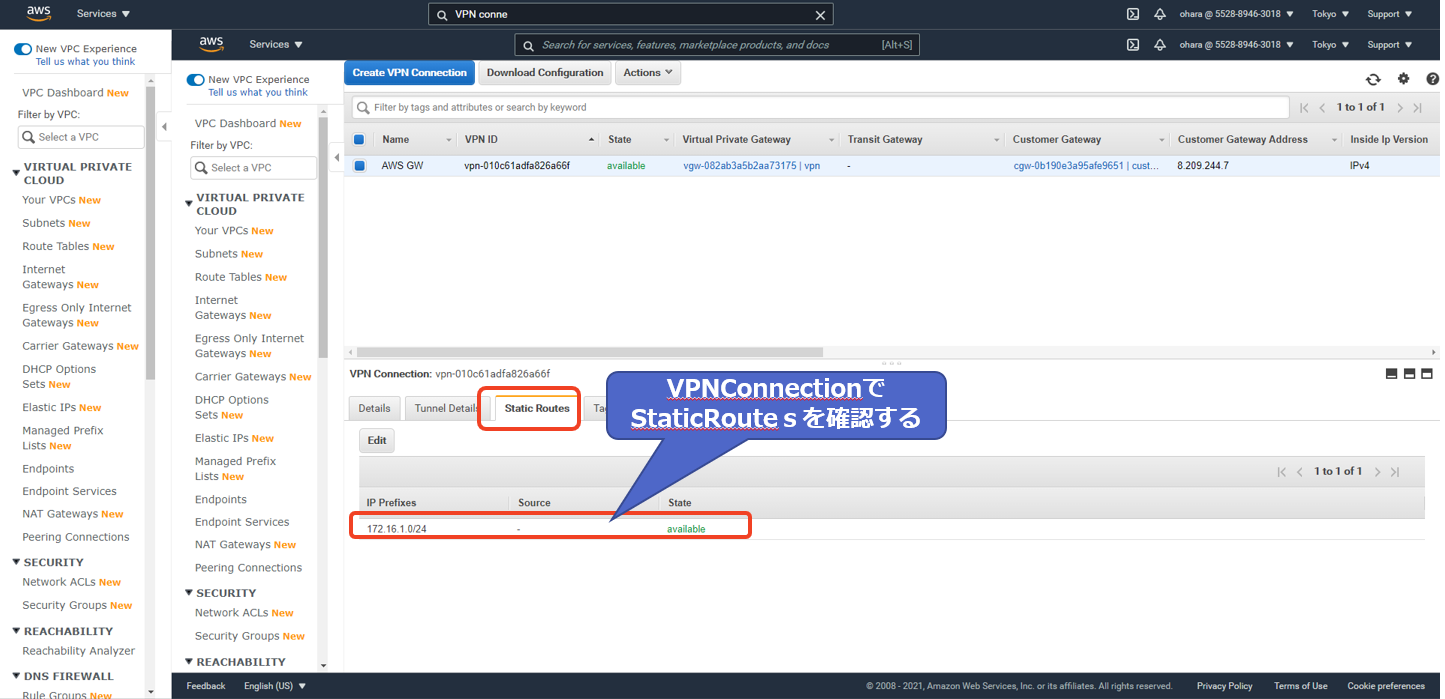This screenshot has height=699, width=1445.
Task: Open the State column dropdown arrow
Action: [666, 140]
